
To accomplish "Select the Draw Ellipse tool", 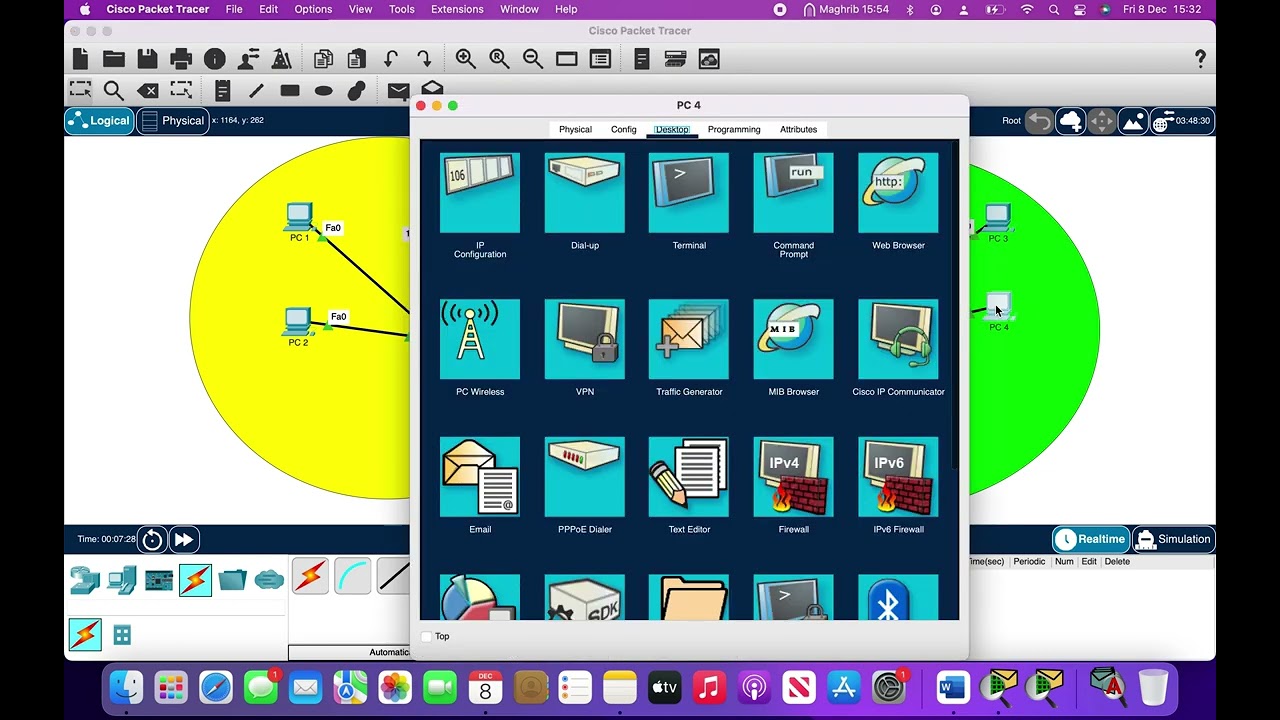I will pyautogui.click(x=323, y=91).
